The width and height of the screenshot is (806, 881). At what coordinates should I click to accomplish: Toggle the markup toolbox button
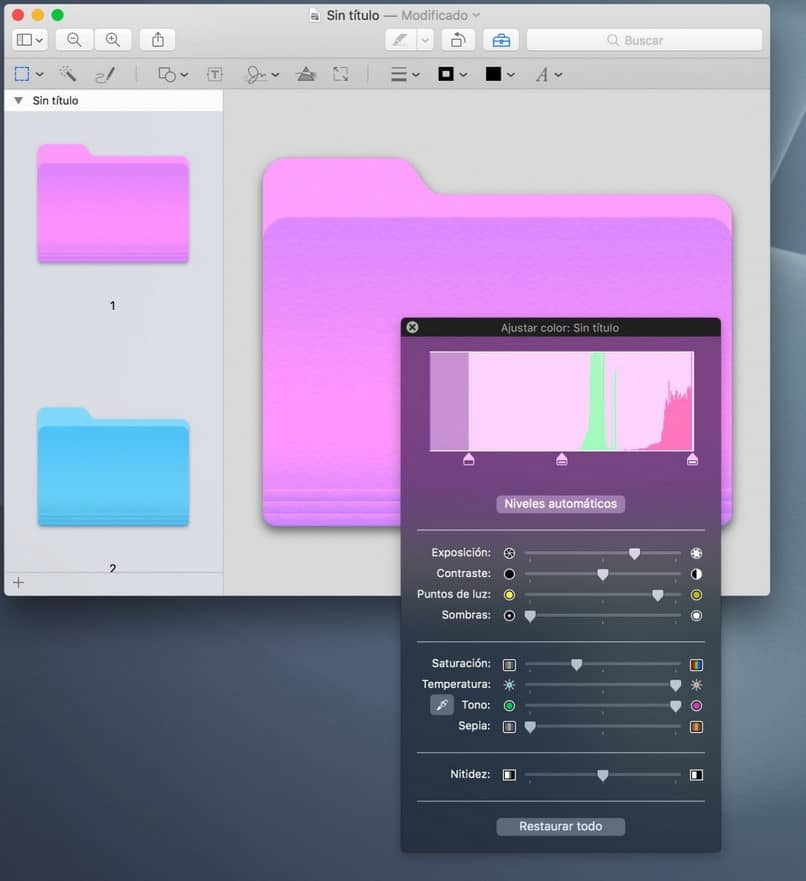tap(501, 40)
